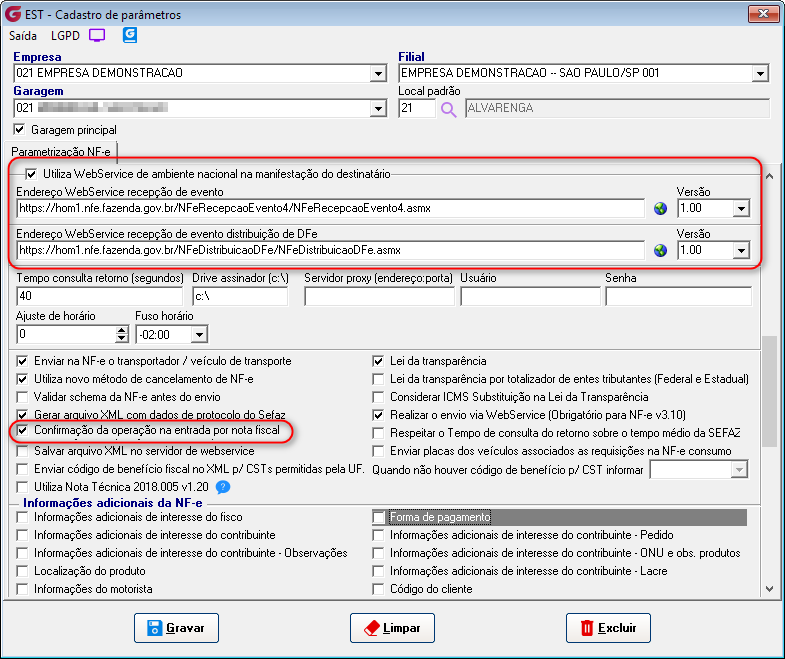Enable Código do cliente checkbox
Screen dimensions: 785x659
(378, 589)
